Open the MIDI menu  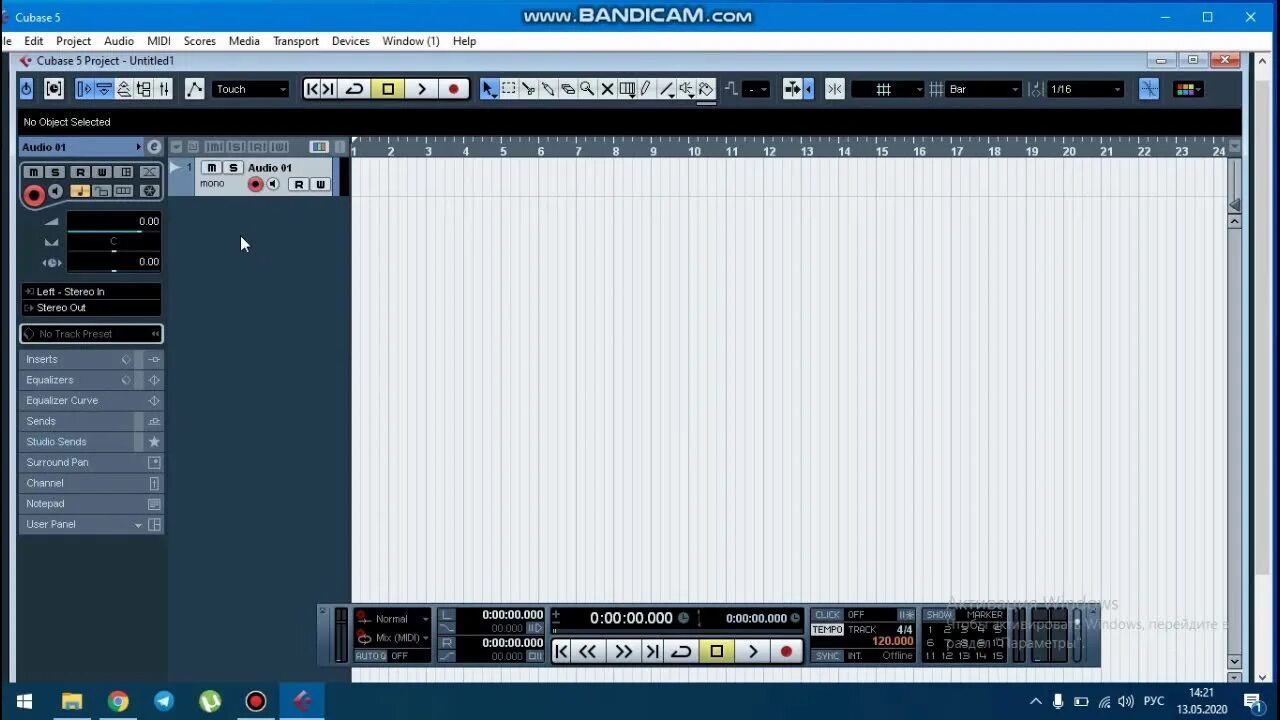click(x=159, y=41)
